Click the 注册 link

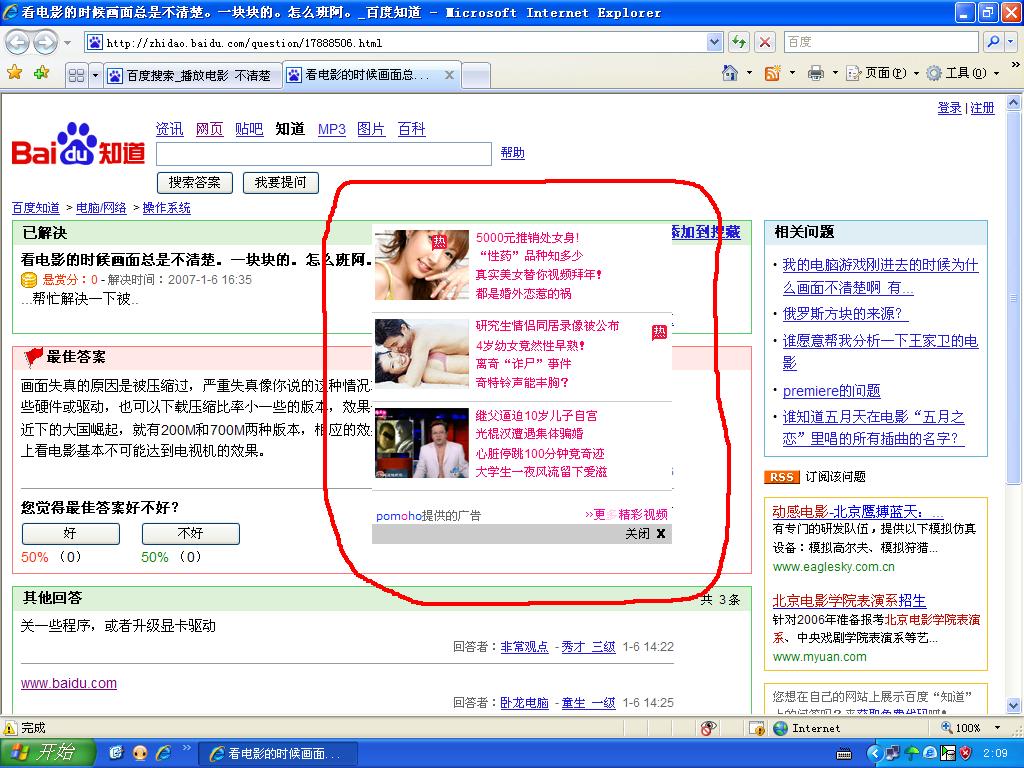click(982, 108)
